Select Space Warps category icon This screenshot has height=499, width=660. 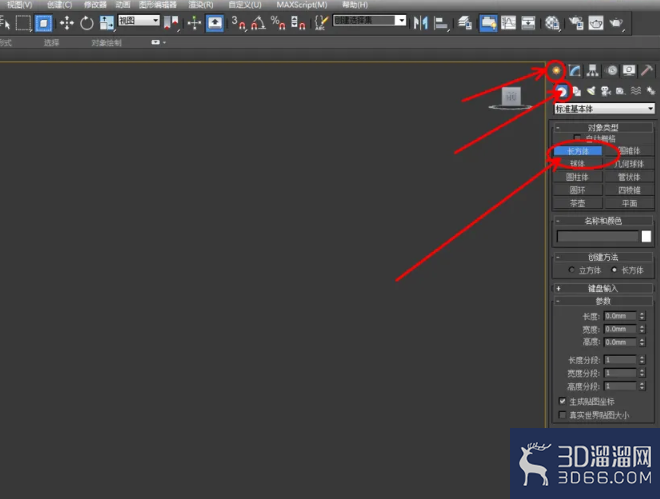636,91
